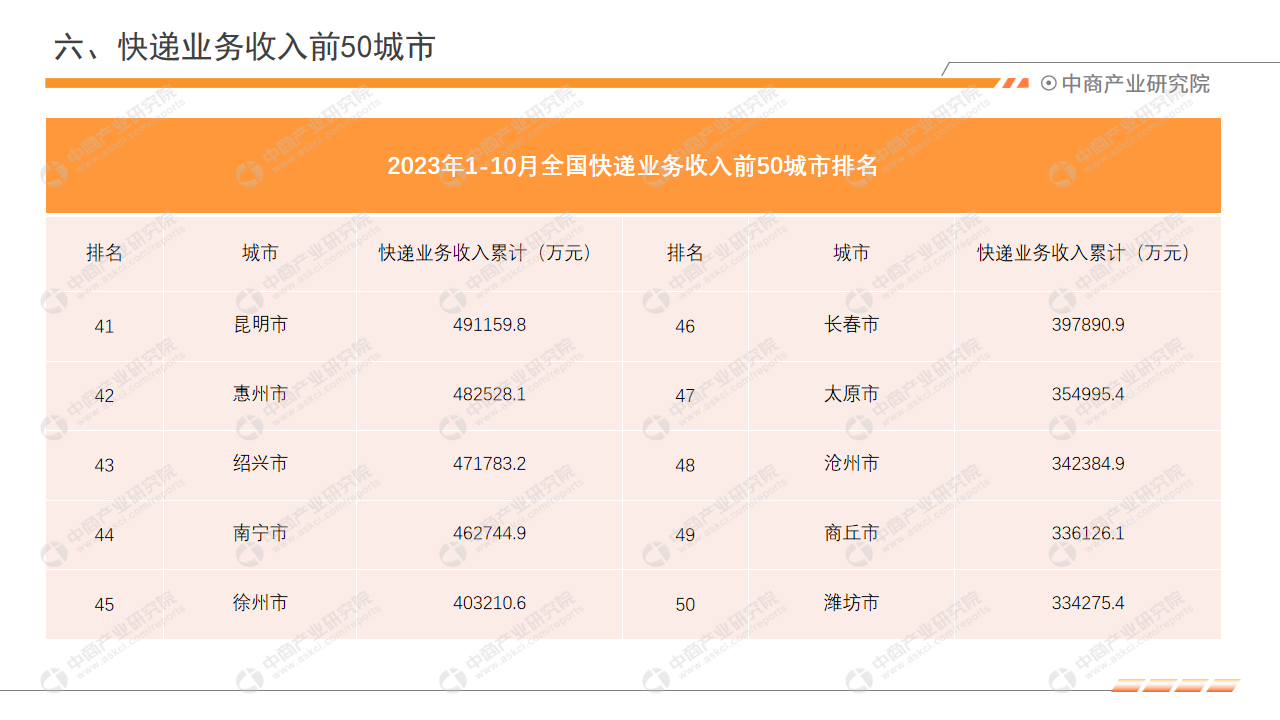Click the city cell 太原市

pos(851,394)
